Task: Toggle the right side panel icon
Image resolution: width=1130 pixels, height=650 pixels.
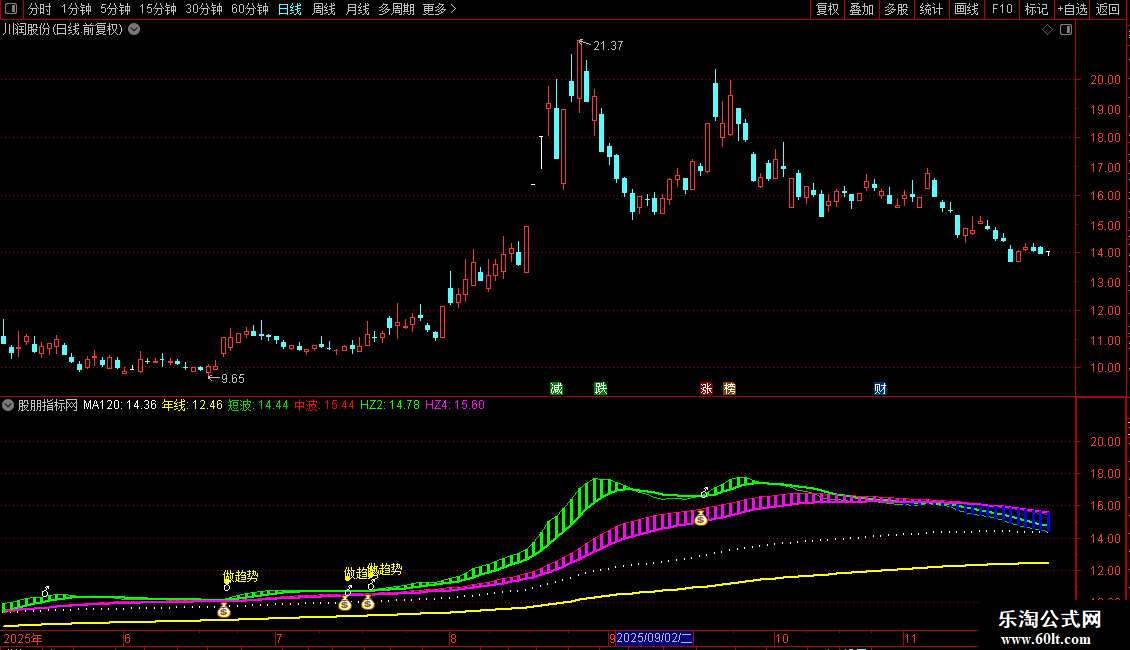Action: click(1066, 30)
